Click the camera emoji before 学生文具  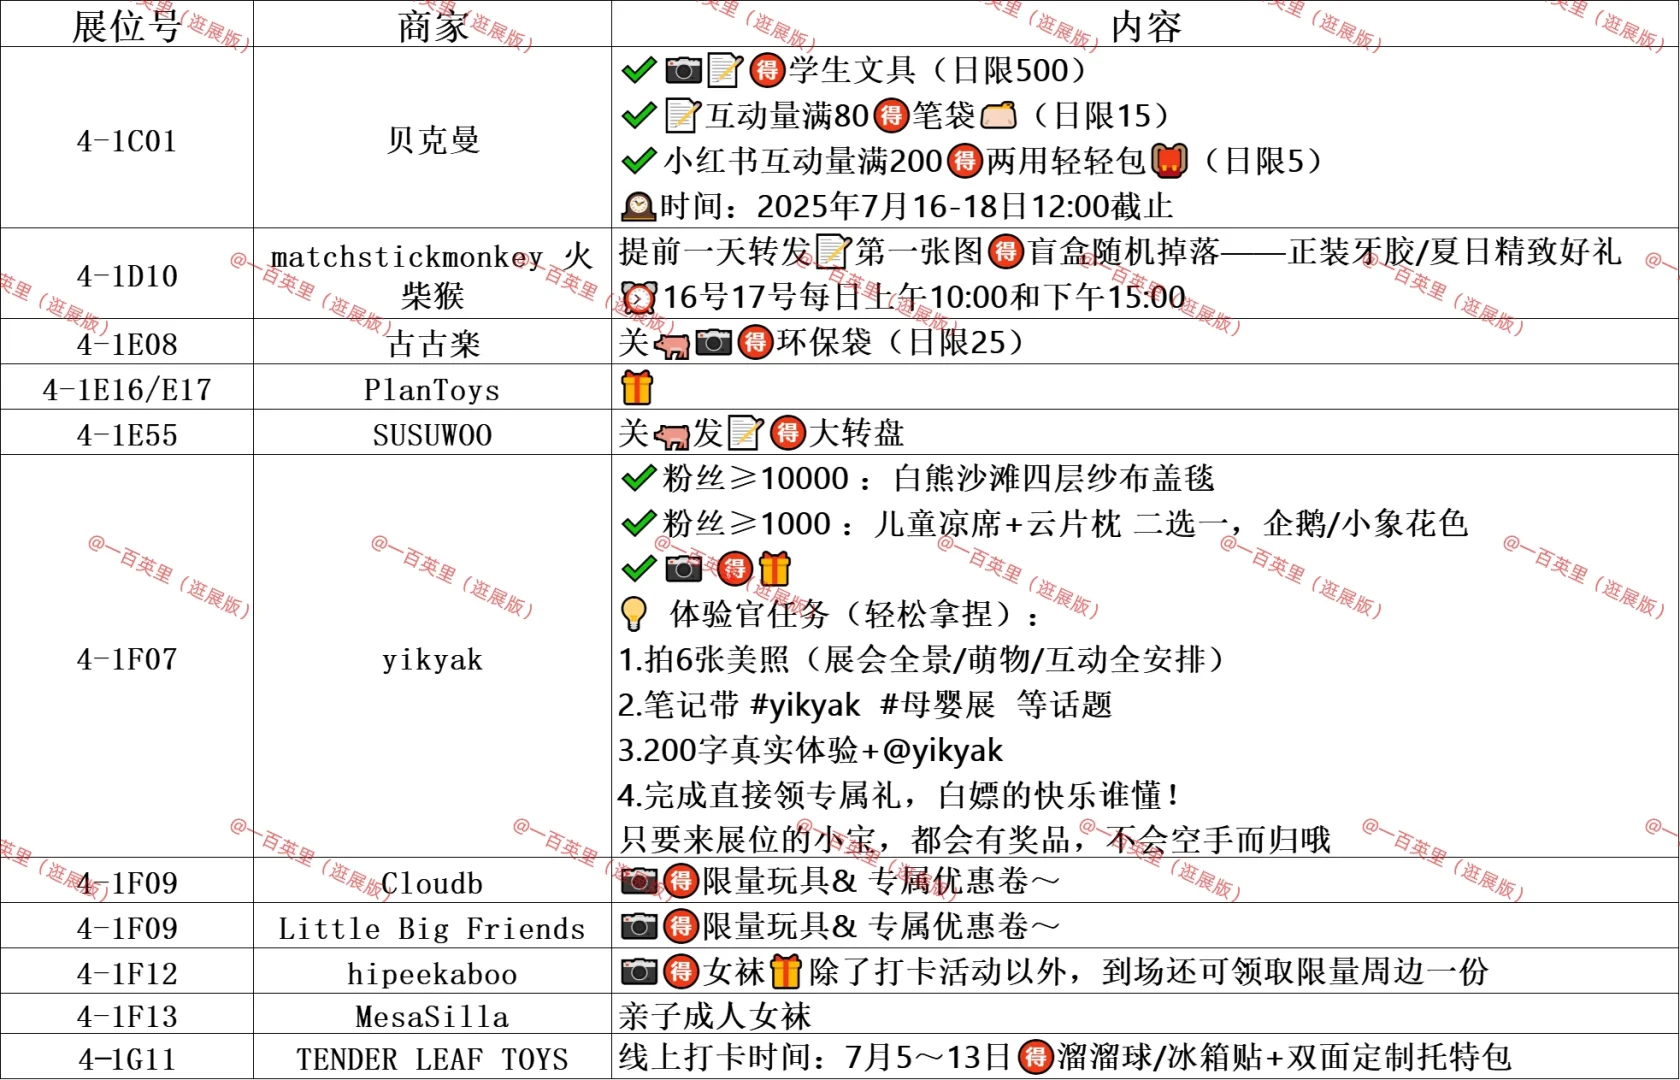point(684,70)
